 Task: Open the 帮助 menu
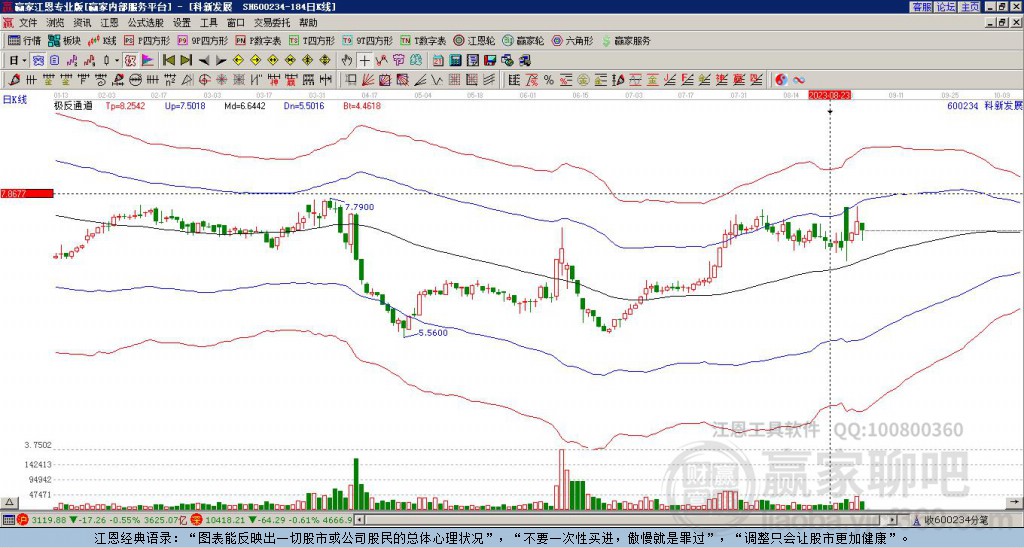(308, 23)
